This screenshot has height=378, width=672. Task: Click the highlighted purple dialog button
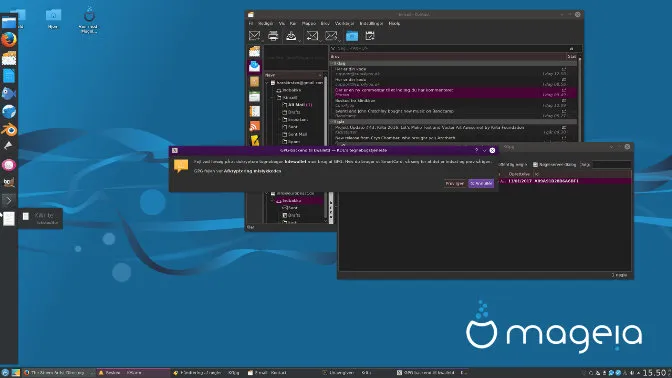(x=481, y=183)
